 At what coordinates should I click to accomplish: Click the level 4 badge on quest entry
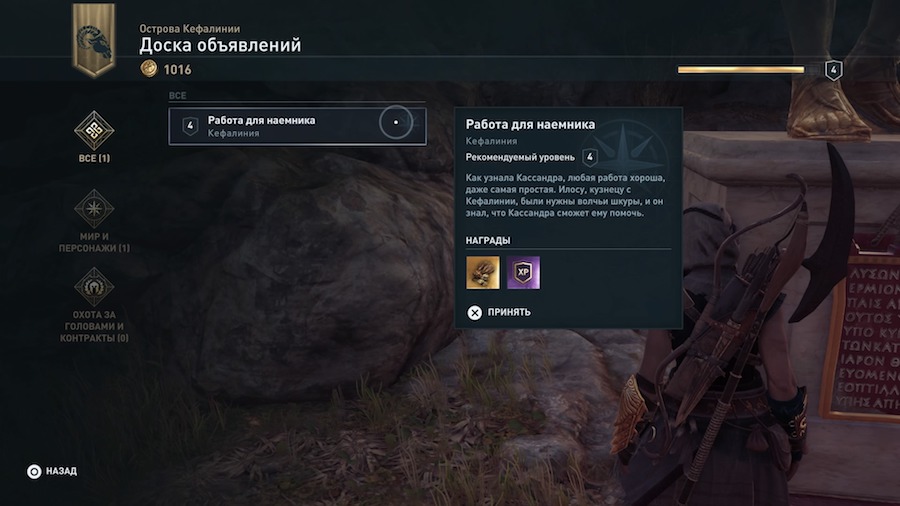(190, 126)
